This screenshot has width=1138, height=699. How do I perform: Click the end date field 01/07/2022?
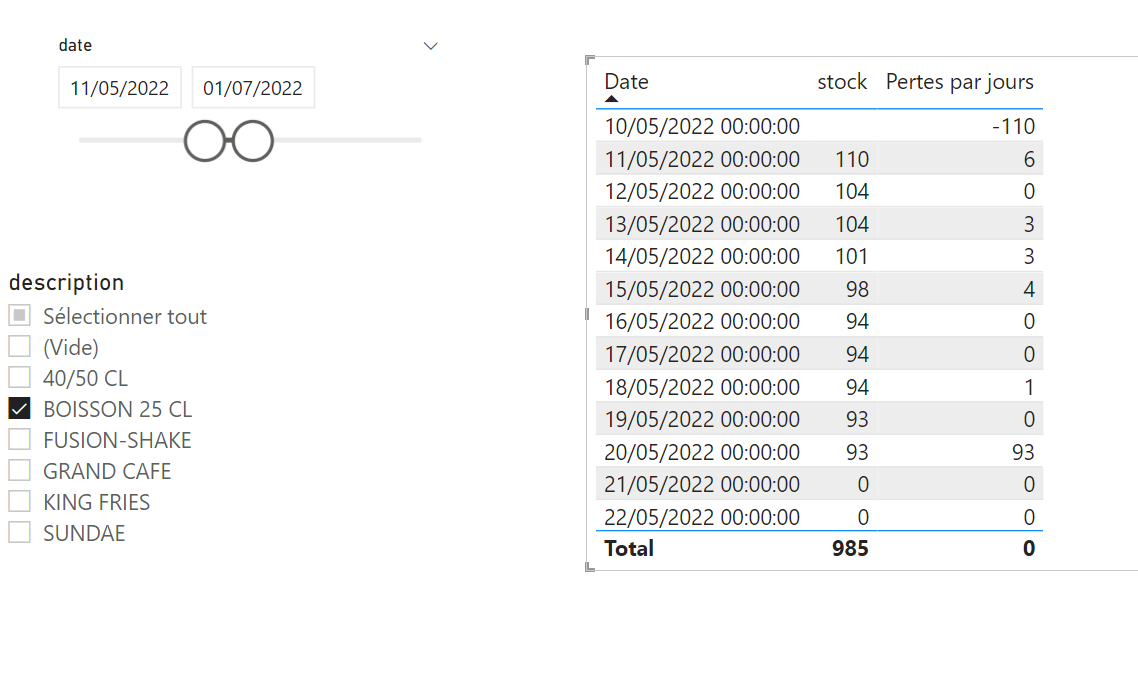253,88
